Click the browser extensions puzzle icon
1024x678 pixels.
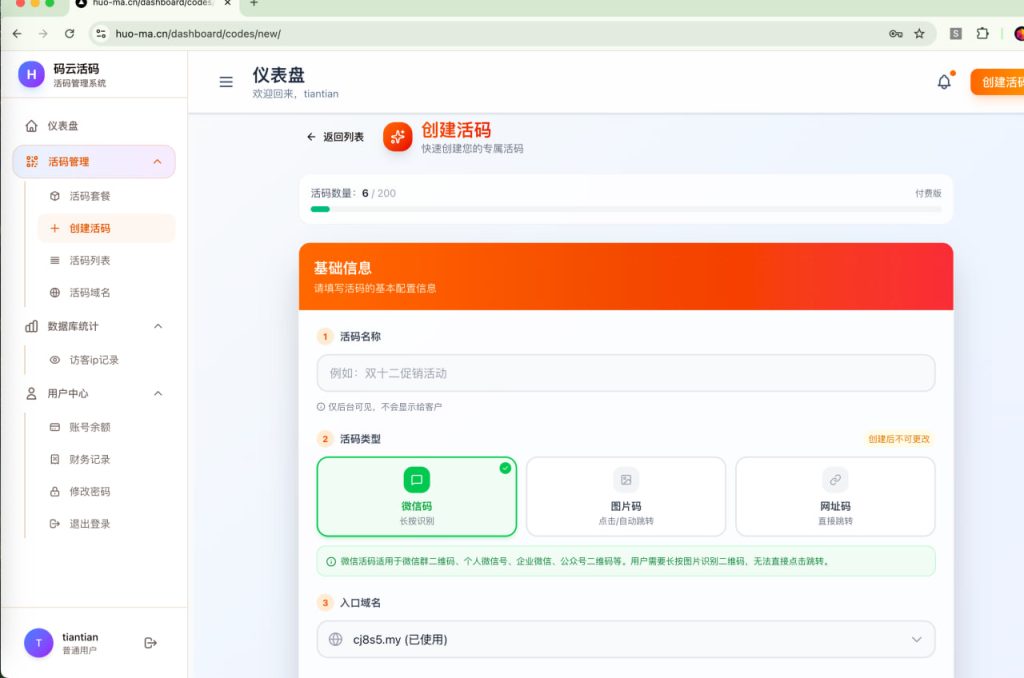[982, 33]
